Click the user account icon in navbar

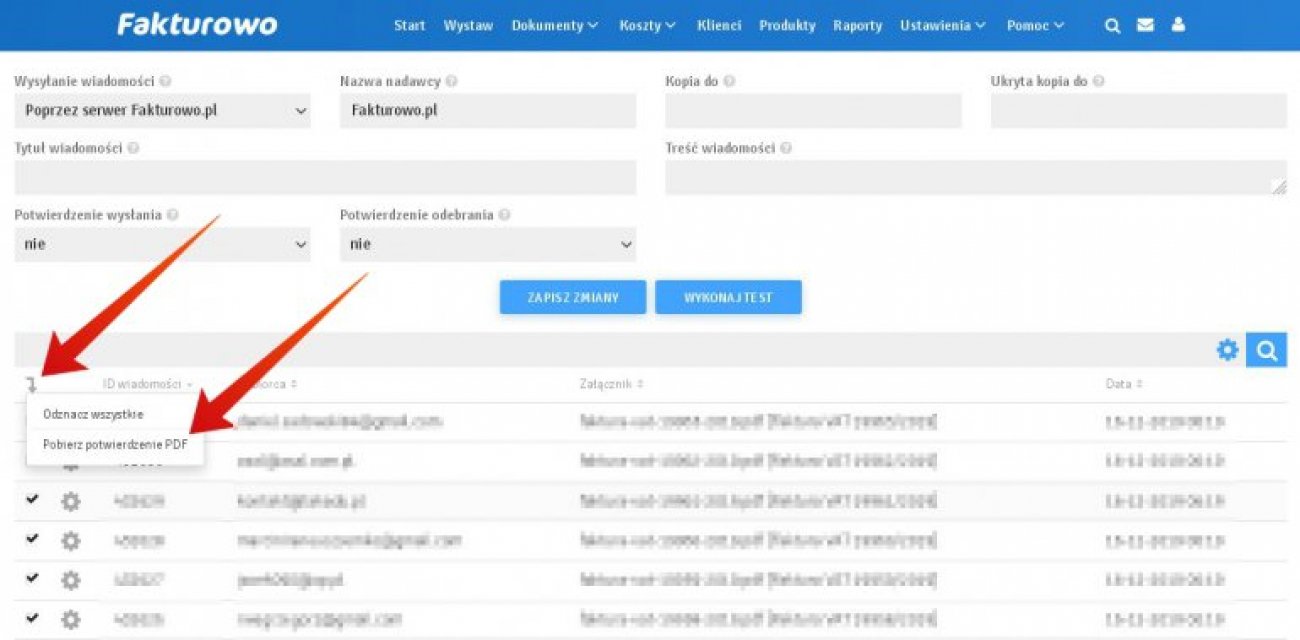(x=1178, y=26)
